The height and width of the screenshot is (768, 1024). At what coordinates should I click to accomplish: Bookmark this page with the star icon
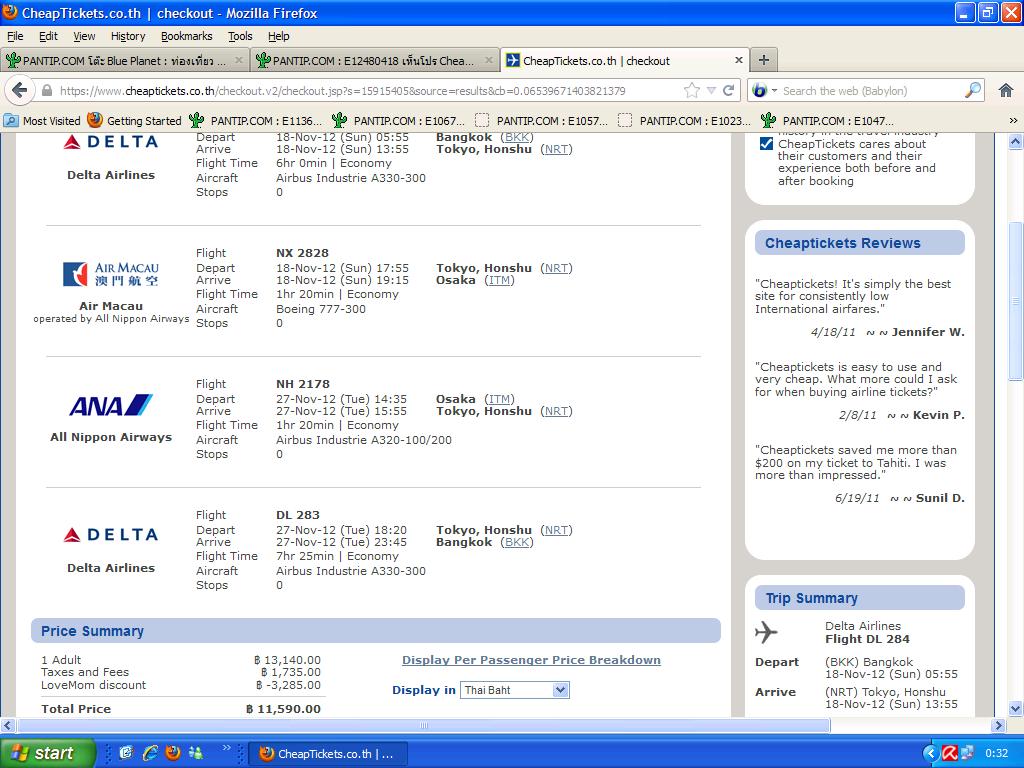[x=692, y=91]
